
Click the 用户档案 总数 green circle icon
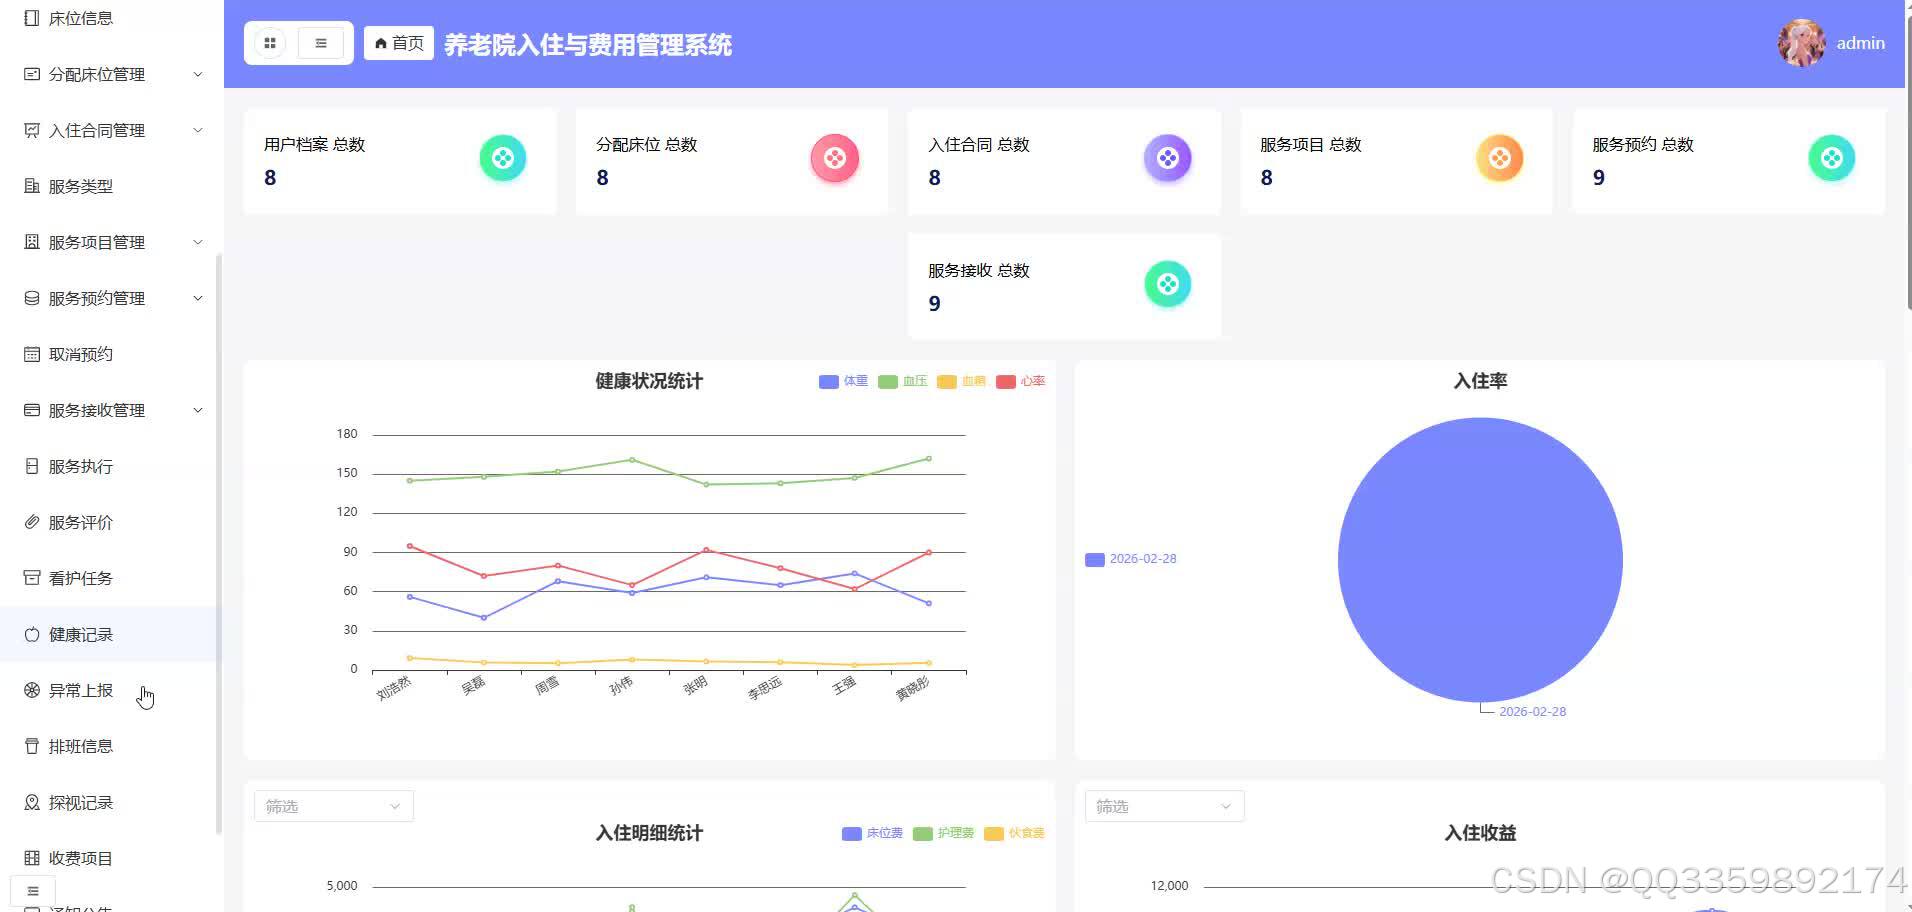point(502,158)
